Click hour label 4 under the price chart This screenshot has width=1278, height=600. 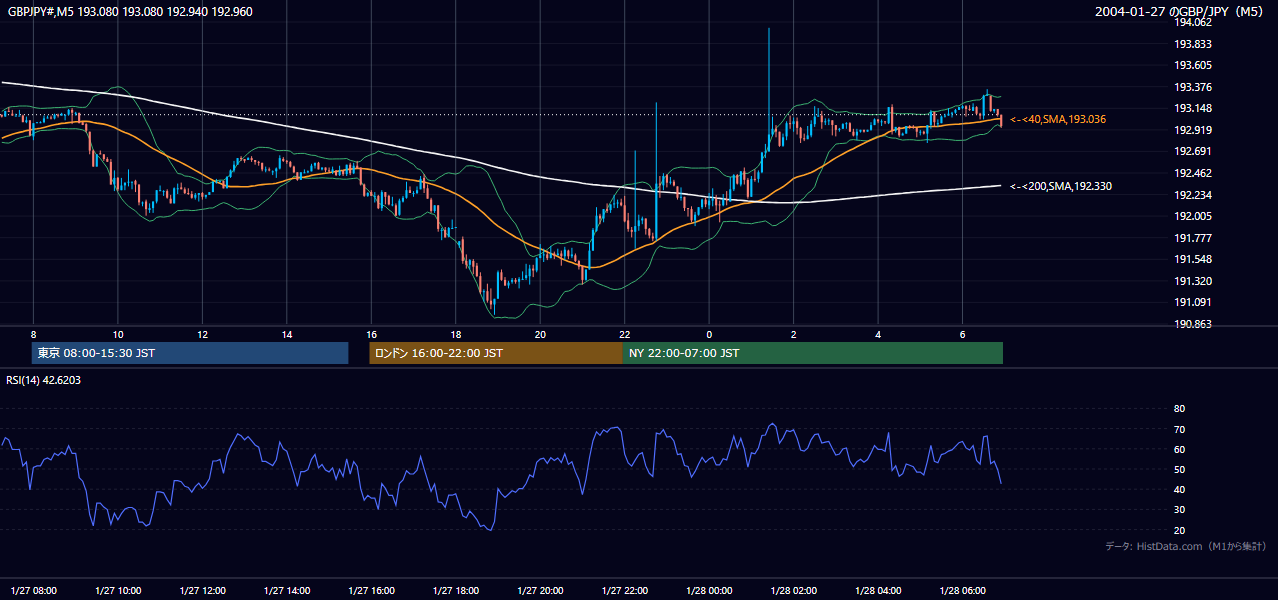coord(878,334)
